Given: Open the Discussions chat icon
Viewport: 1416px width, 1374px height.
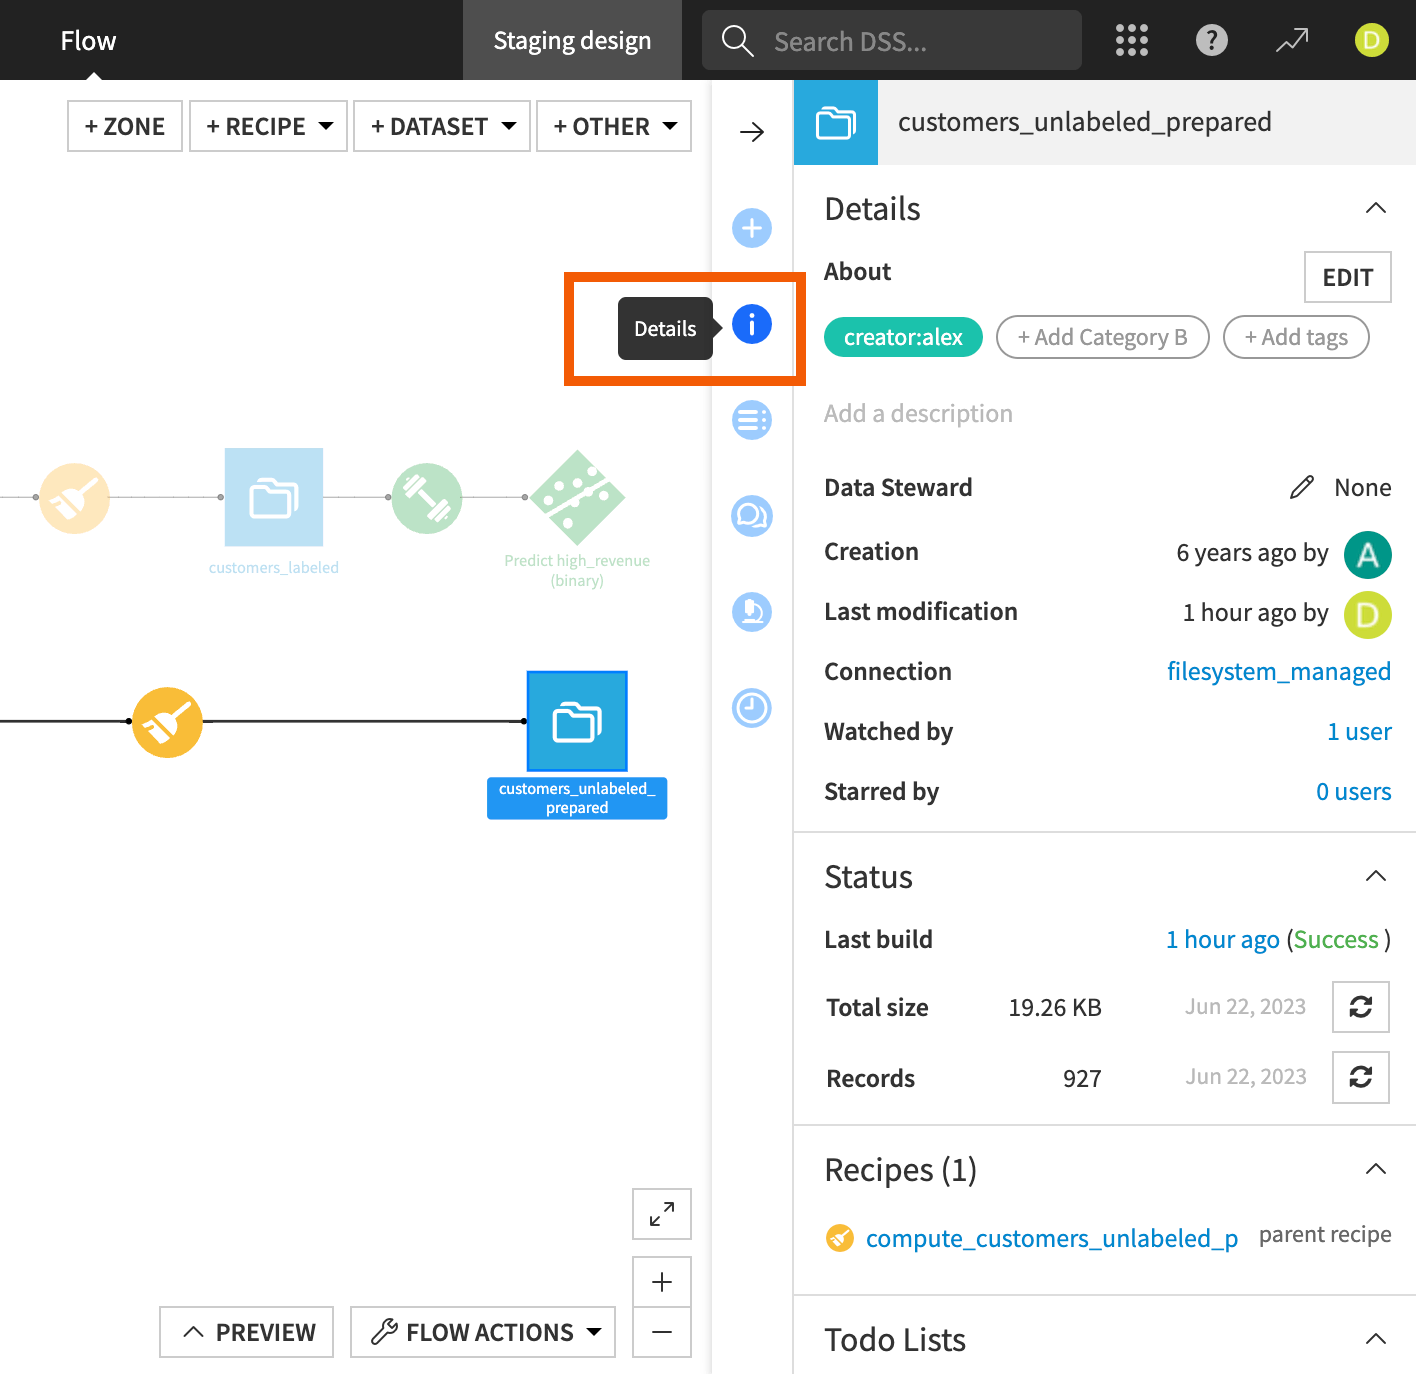Looking at the screenshot, I should click(x=752, y=516).
